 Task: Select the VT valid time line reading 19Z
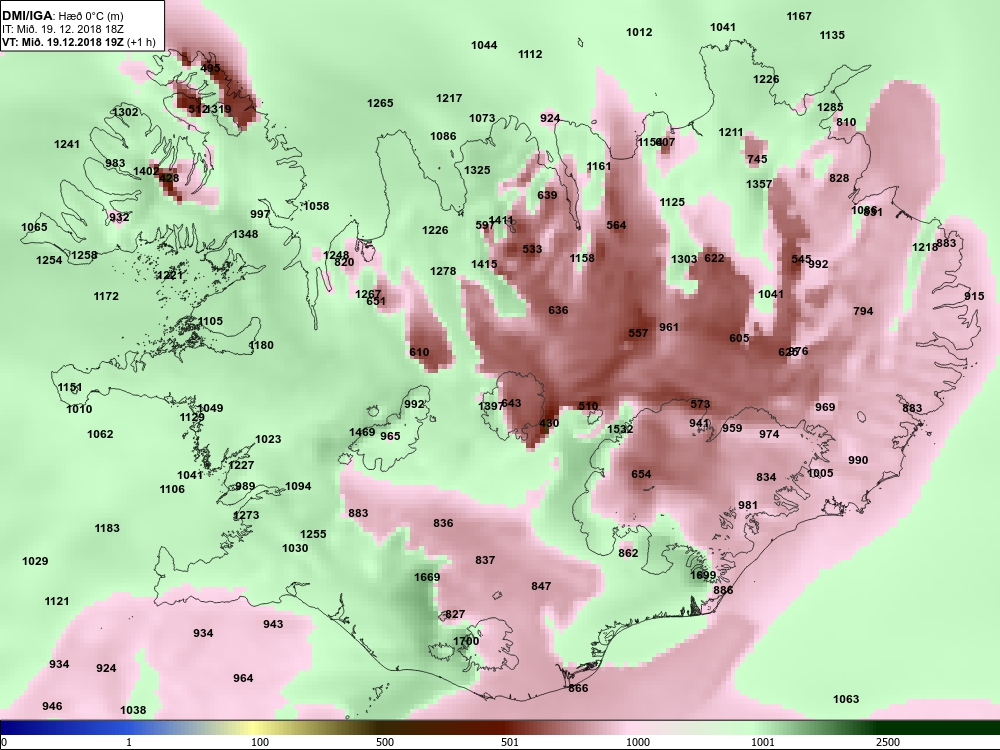click(x=78, y=42)
